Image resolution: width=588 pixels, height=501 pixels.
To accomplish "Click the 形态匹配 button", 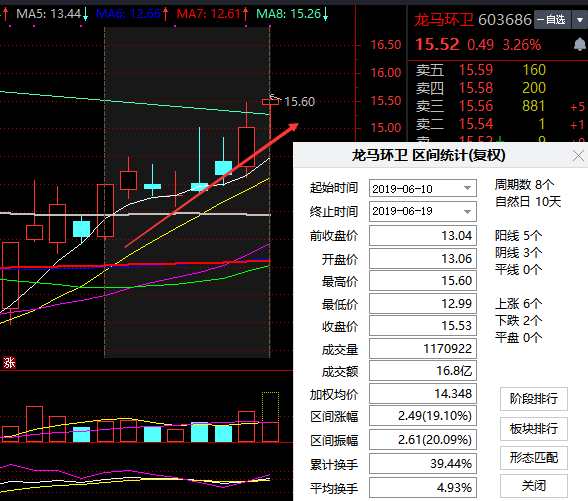I will click(x=534, y=458).
